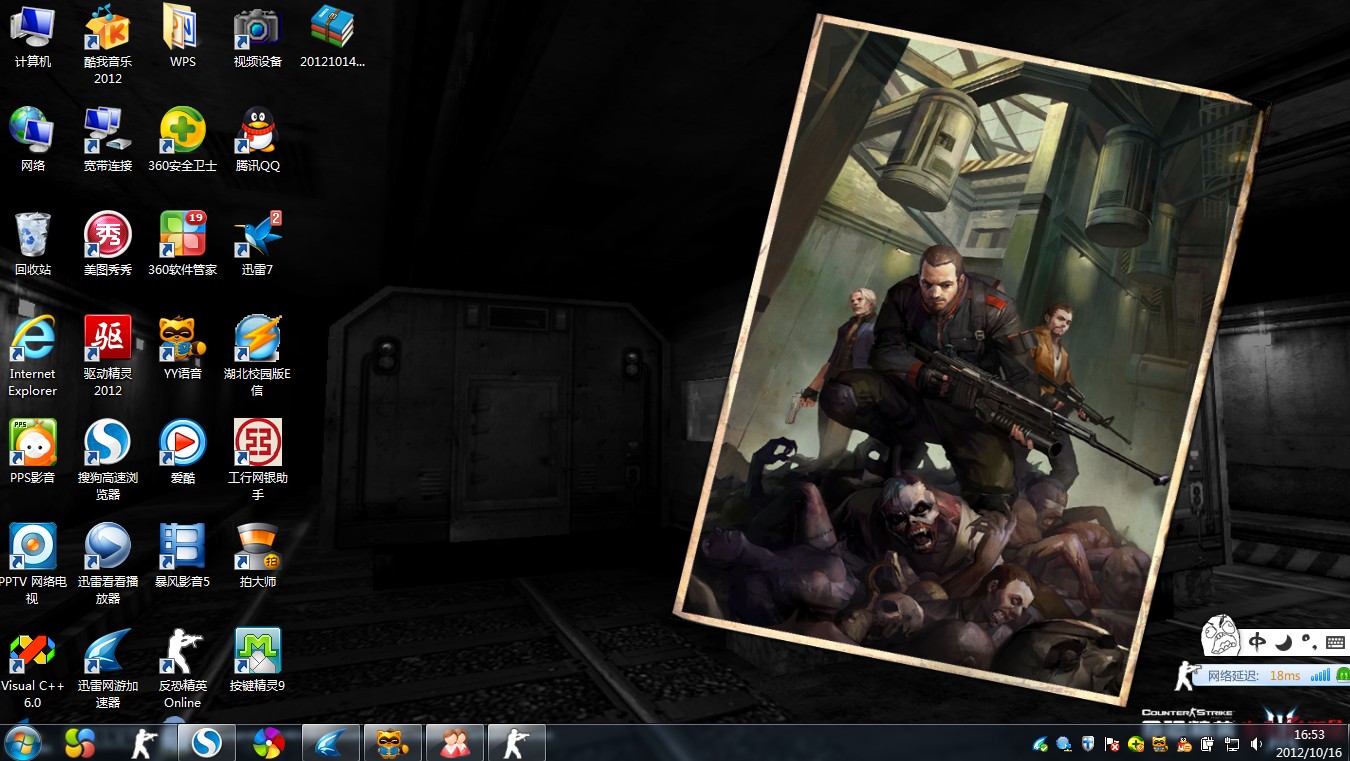
Task: Open YY raccoon tray icon
Action: pos(1160,744)
